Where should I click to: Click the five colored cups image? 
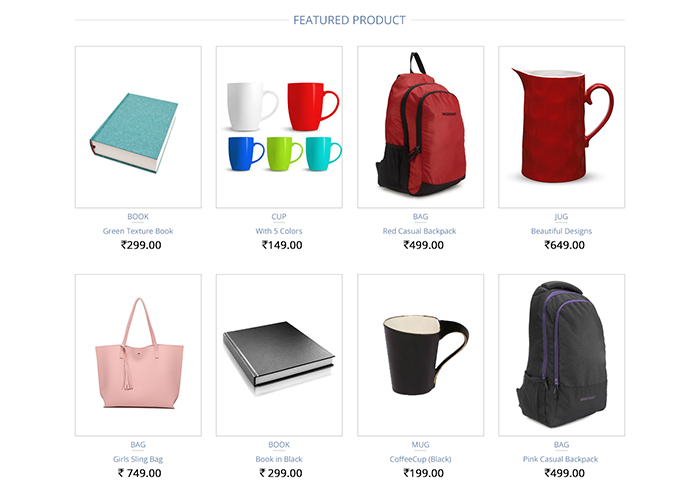[279, 127]
